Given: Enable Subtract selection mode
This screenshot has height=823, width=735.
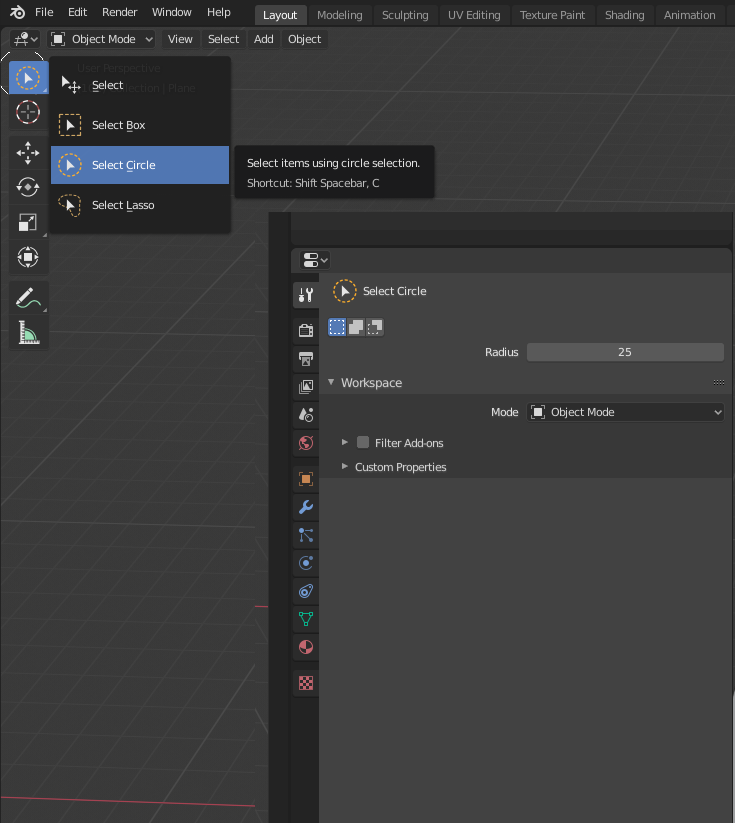Looking at the screenshot, I should (375, 327).
